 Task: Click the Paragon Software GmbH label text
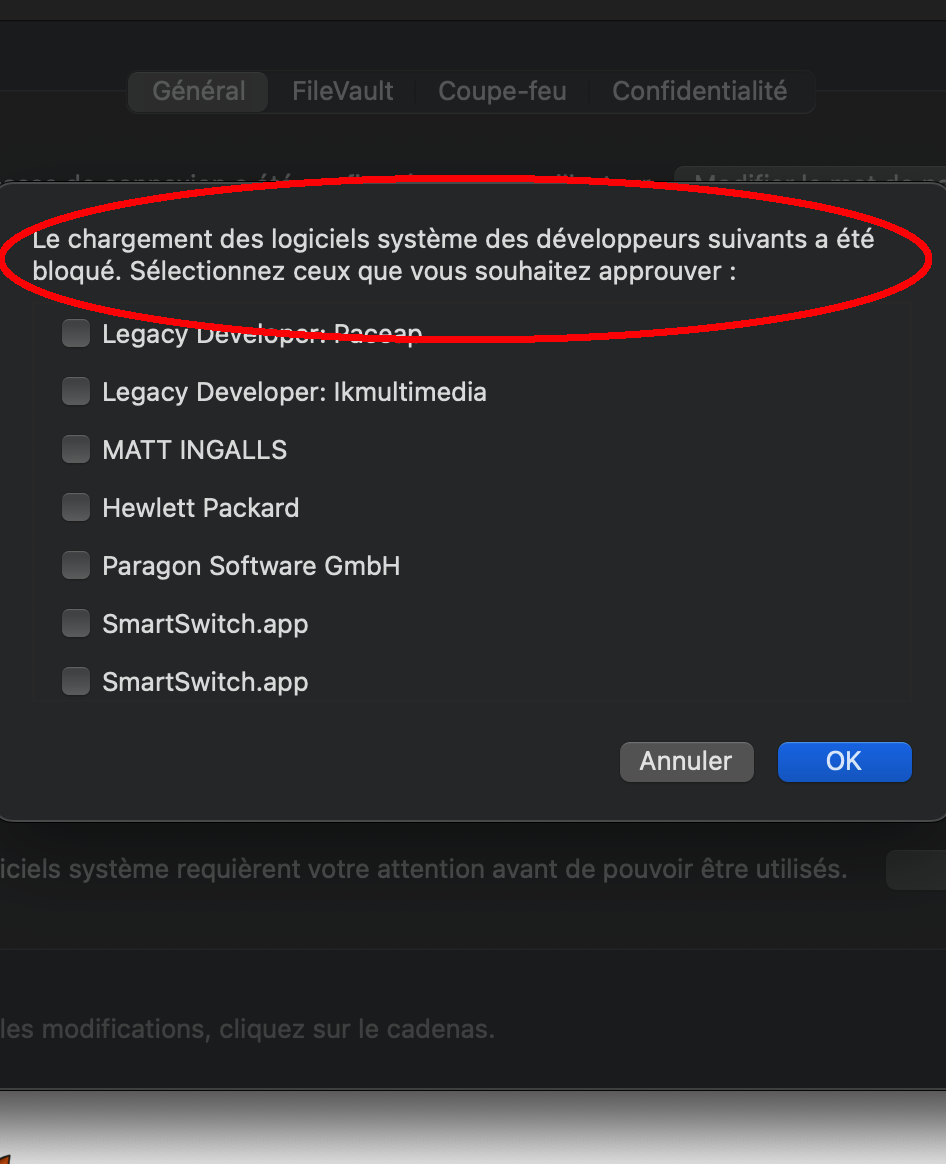pyautogui.click(x=251, y=566)
